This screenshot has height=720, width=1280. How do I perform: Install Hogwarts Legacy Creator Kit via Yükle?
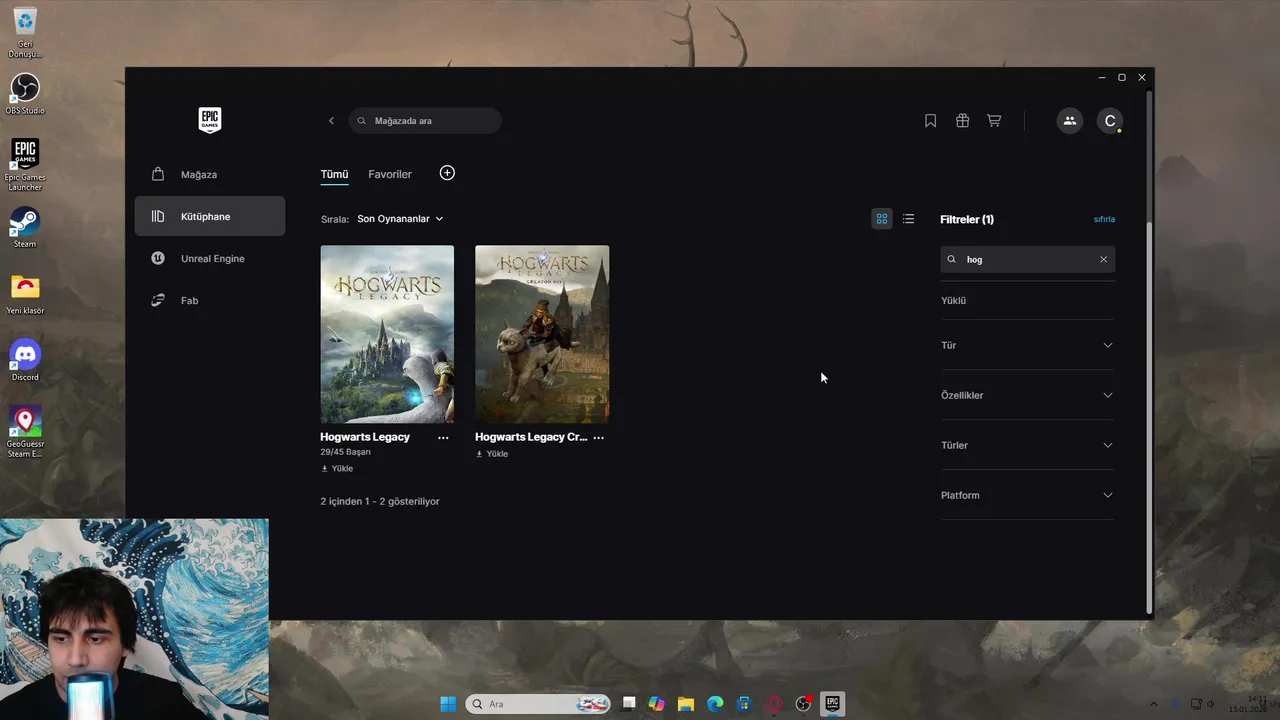pyautogui.click(x=492, y=454)
